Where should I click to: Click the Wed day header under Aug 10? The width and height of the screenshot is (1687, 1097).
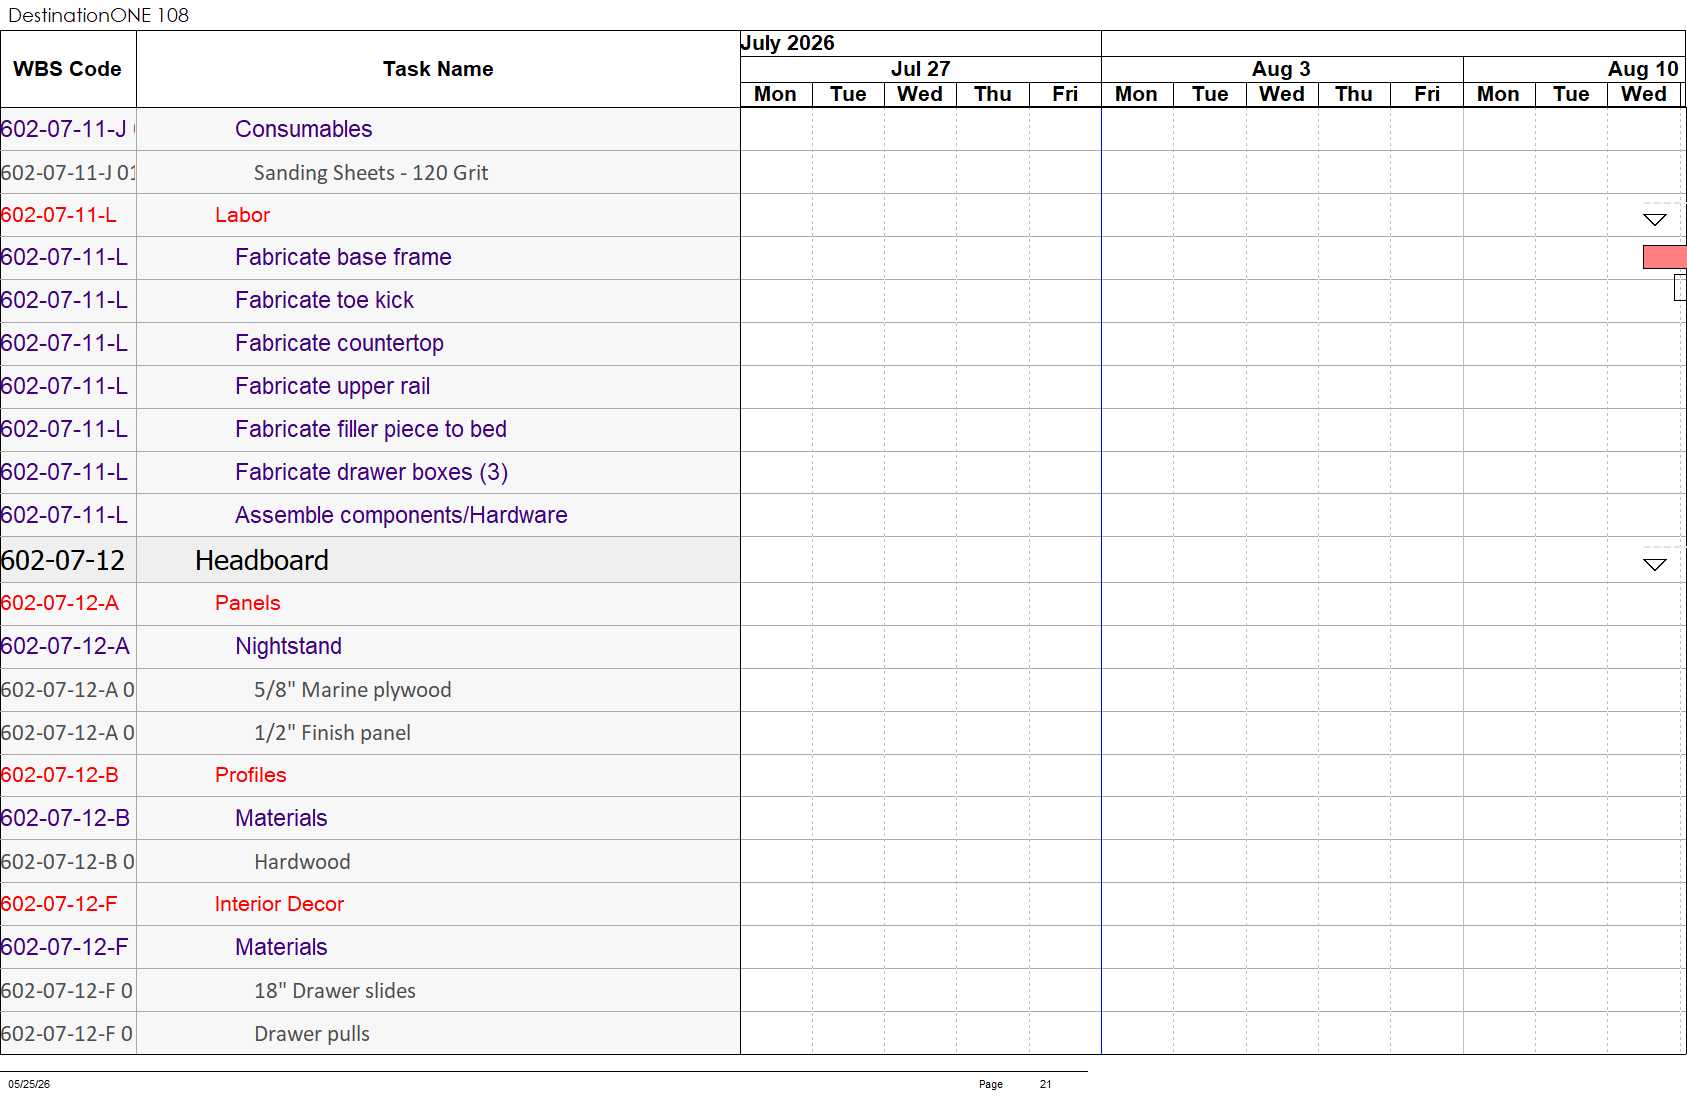pyautogui.click(x=1644, y=94)
